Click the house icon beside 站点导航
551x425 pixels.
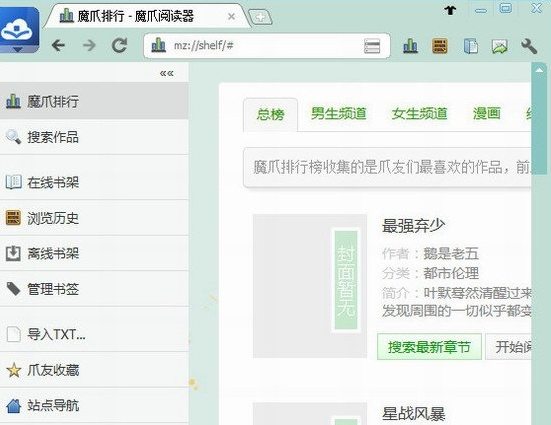pos(13,405)
